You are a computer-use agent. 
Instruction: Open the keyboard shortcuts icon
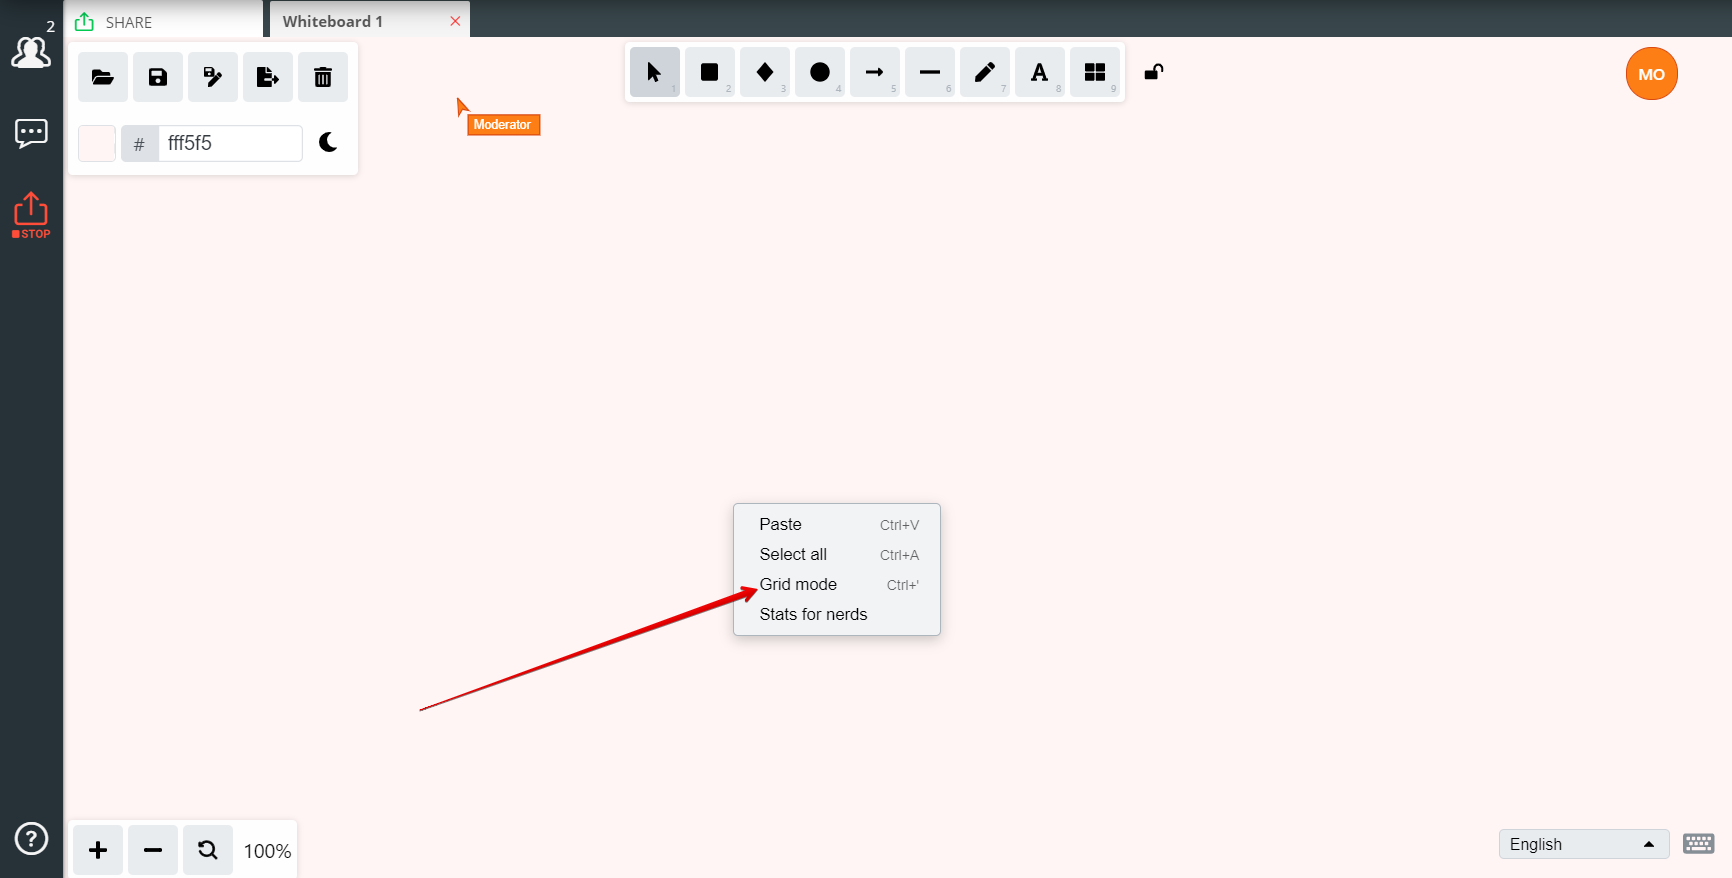1698,844
